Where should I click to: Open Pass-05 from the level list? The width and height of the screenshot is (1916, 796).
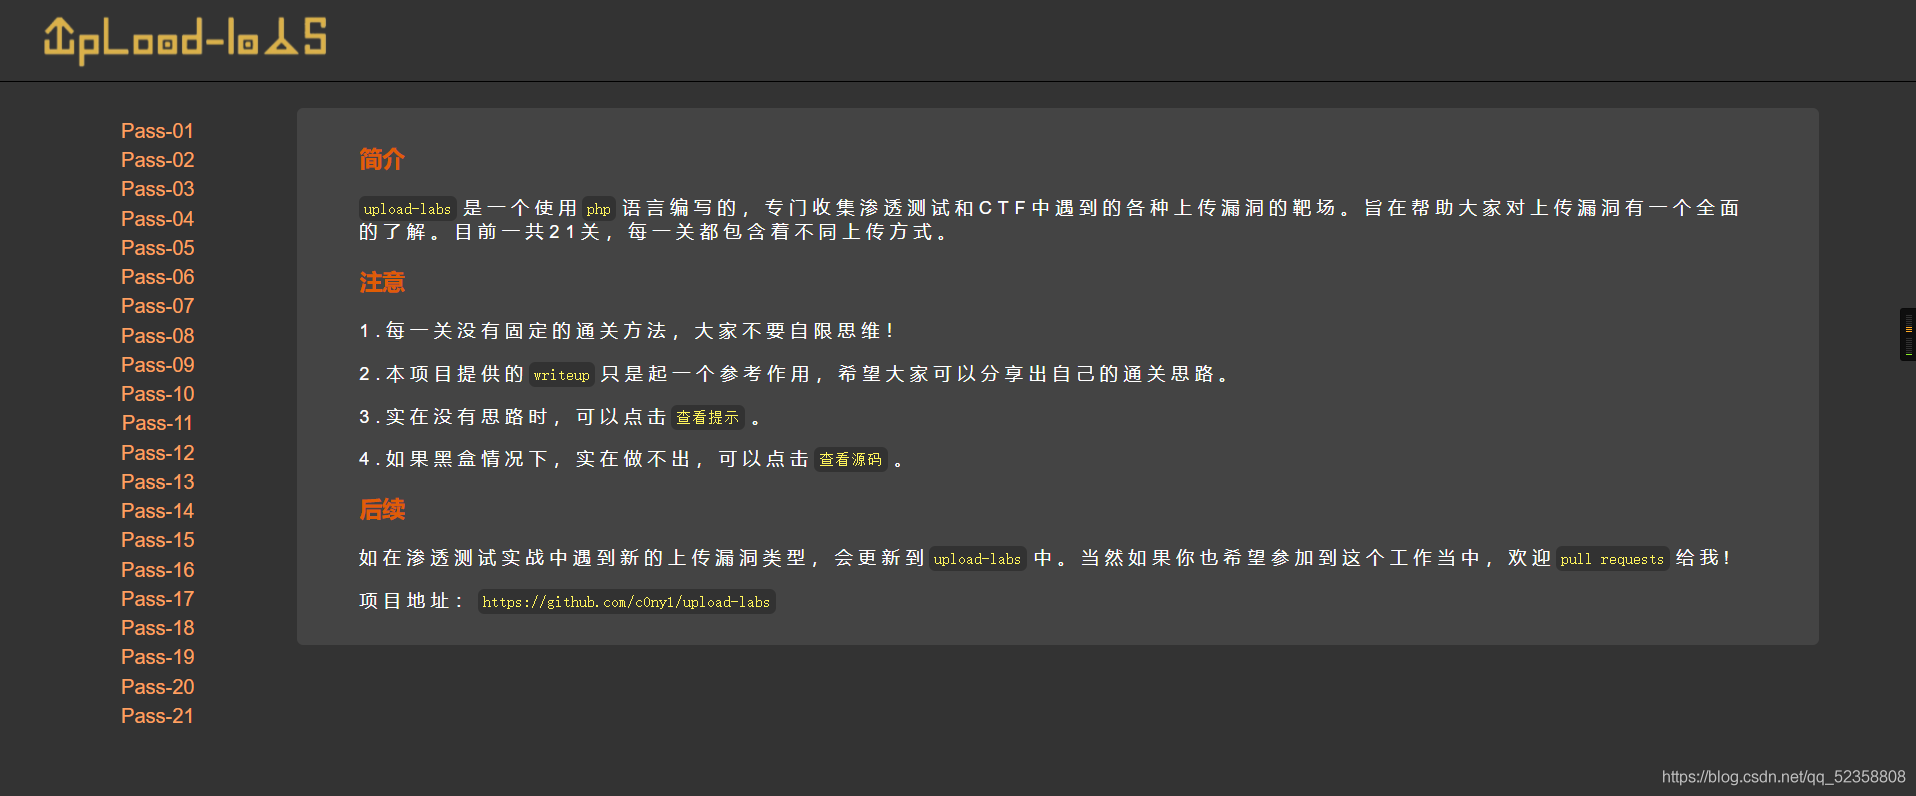pos(157,248)
